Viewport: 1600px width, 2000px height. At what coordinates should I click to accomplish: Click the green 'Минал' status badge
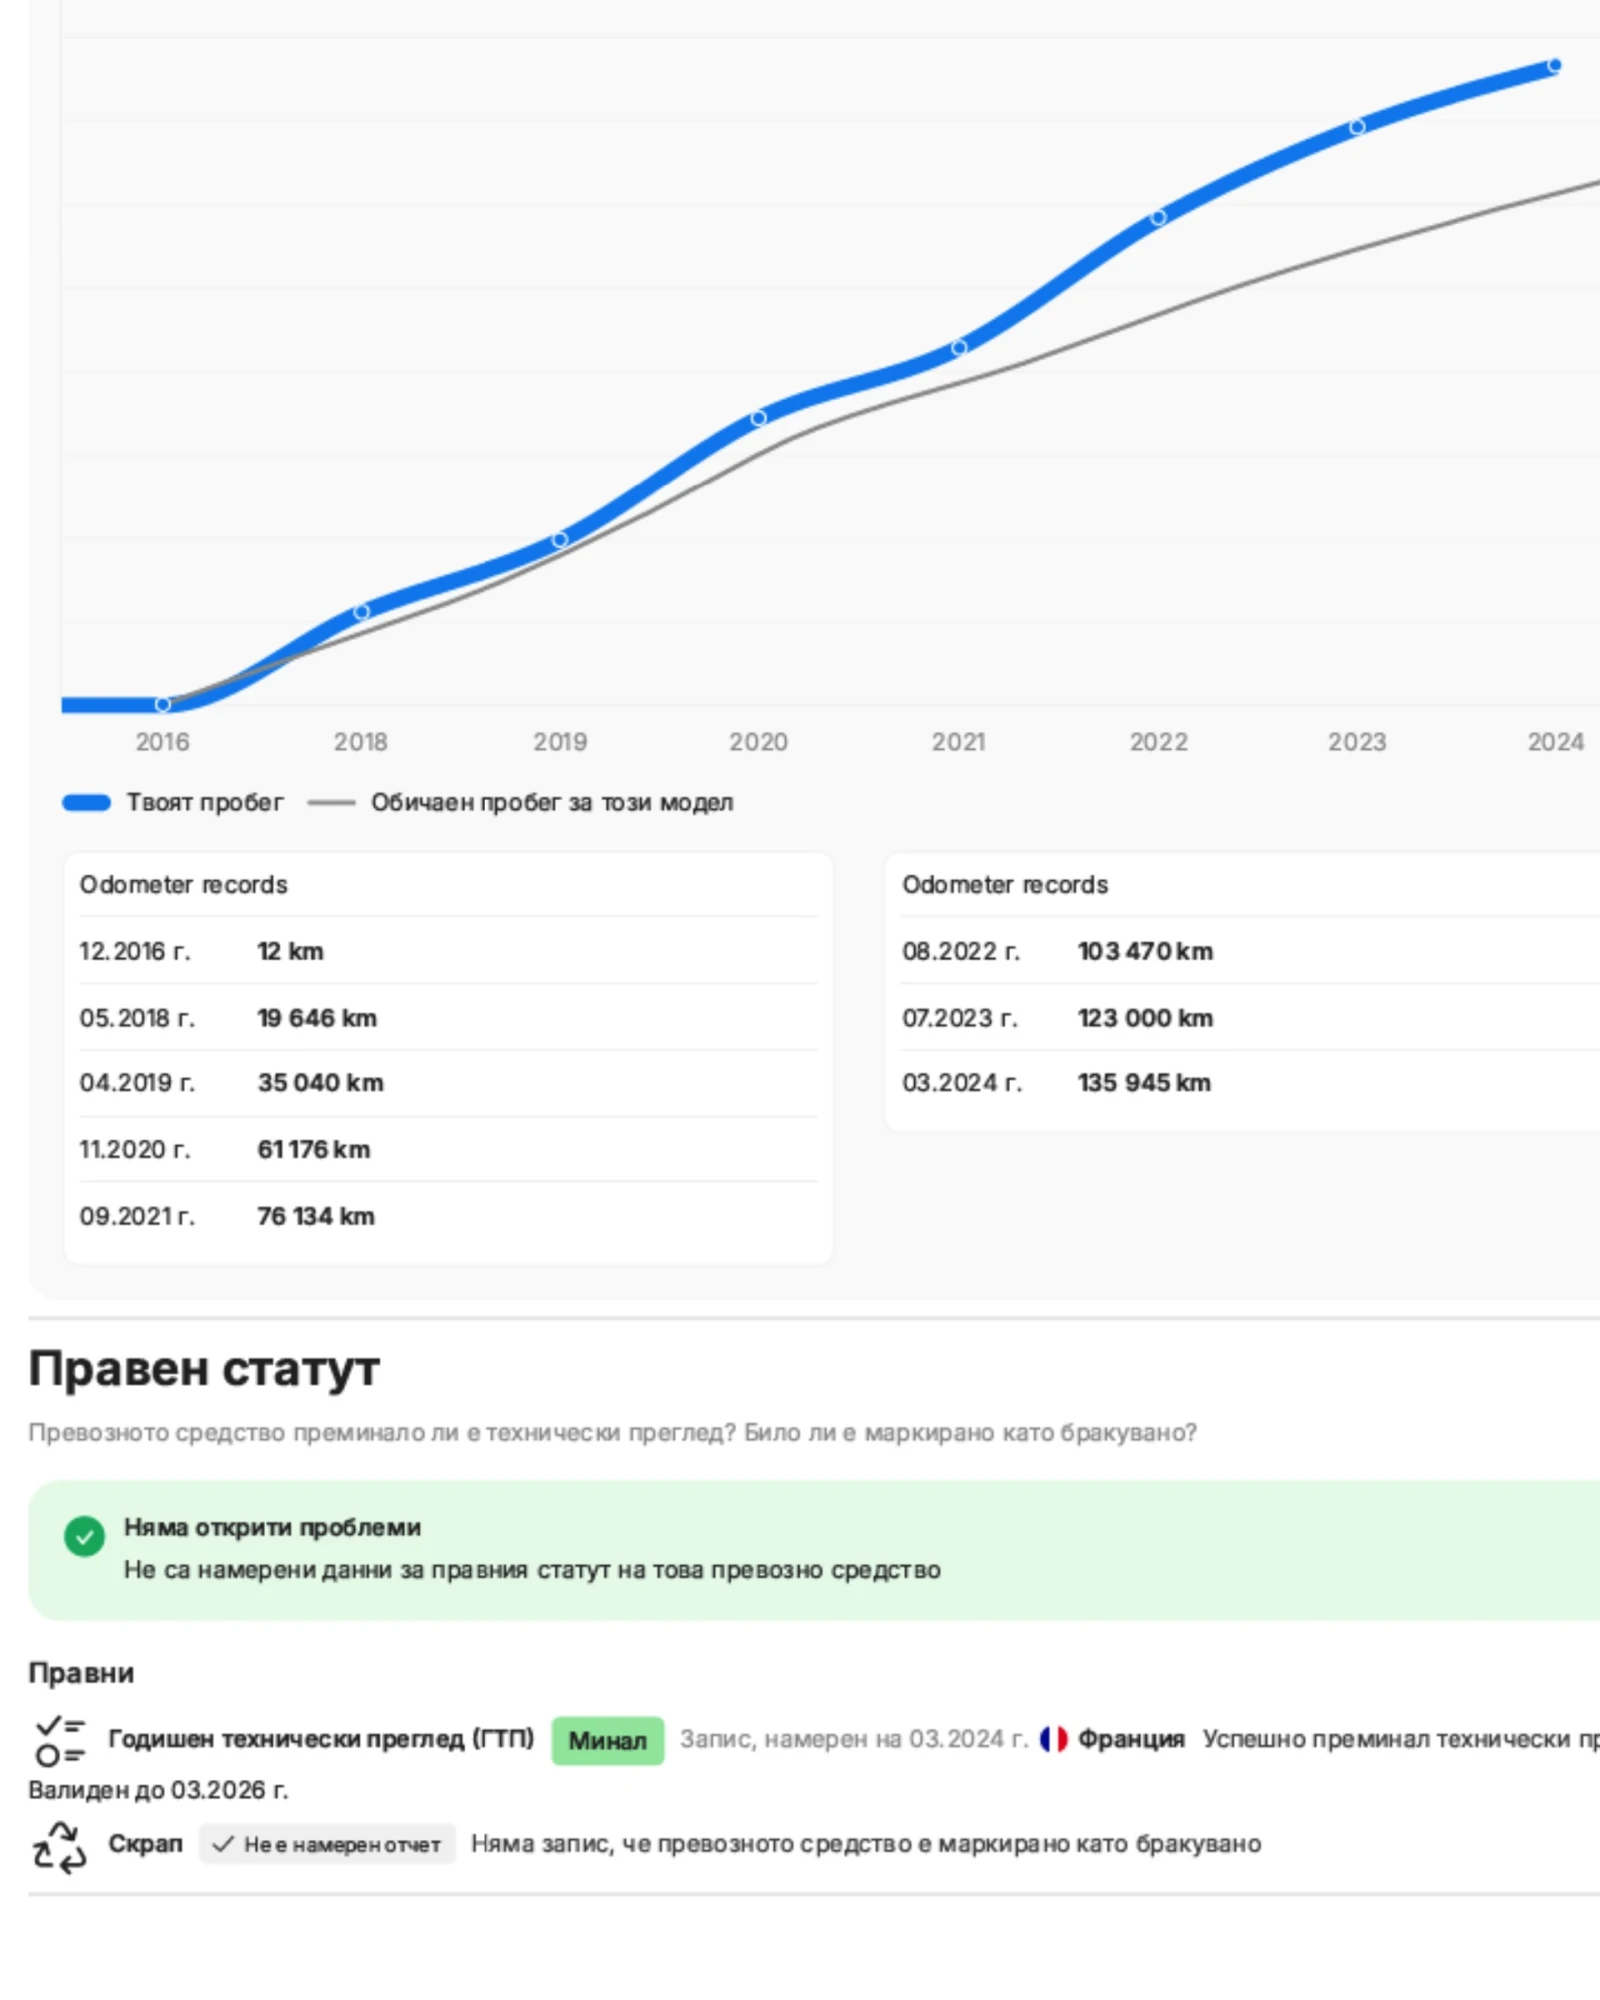coord(607,1740)
